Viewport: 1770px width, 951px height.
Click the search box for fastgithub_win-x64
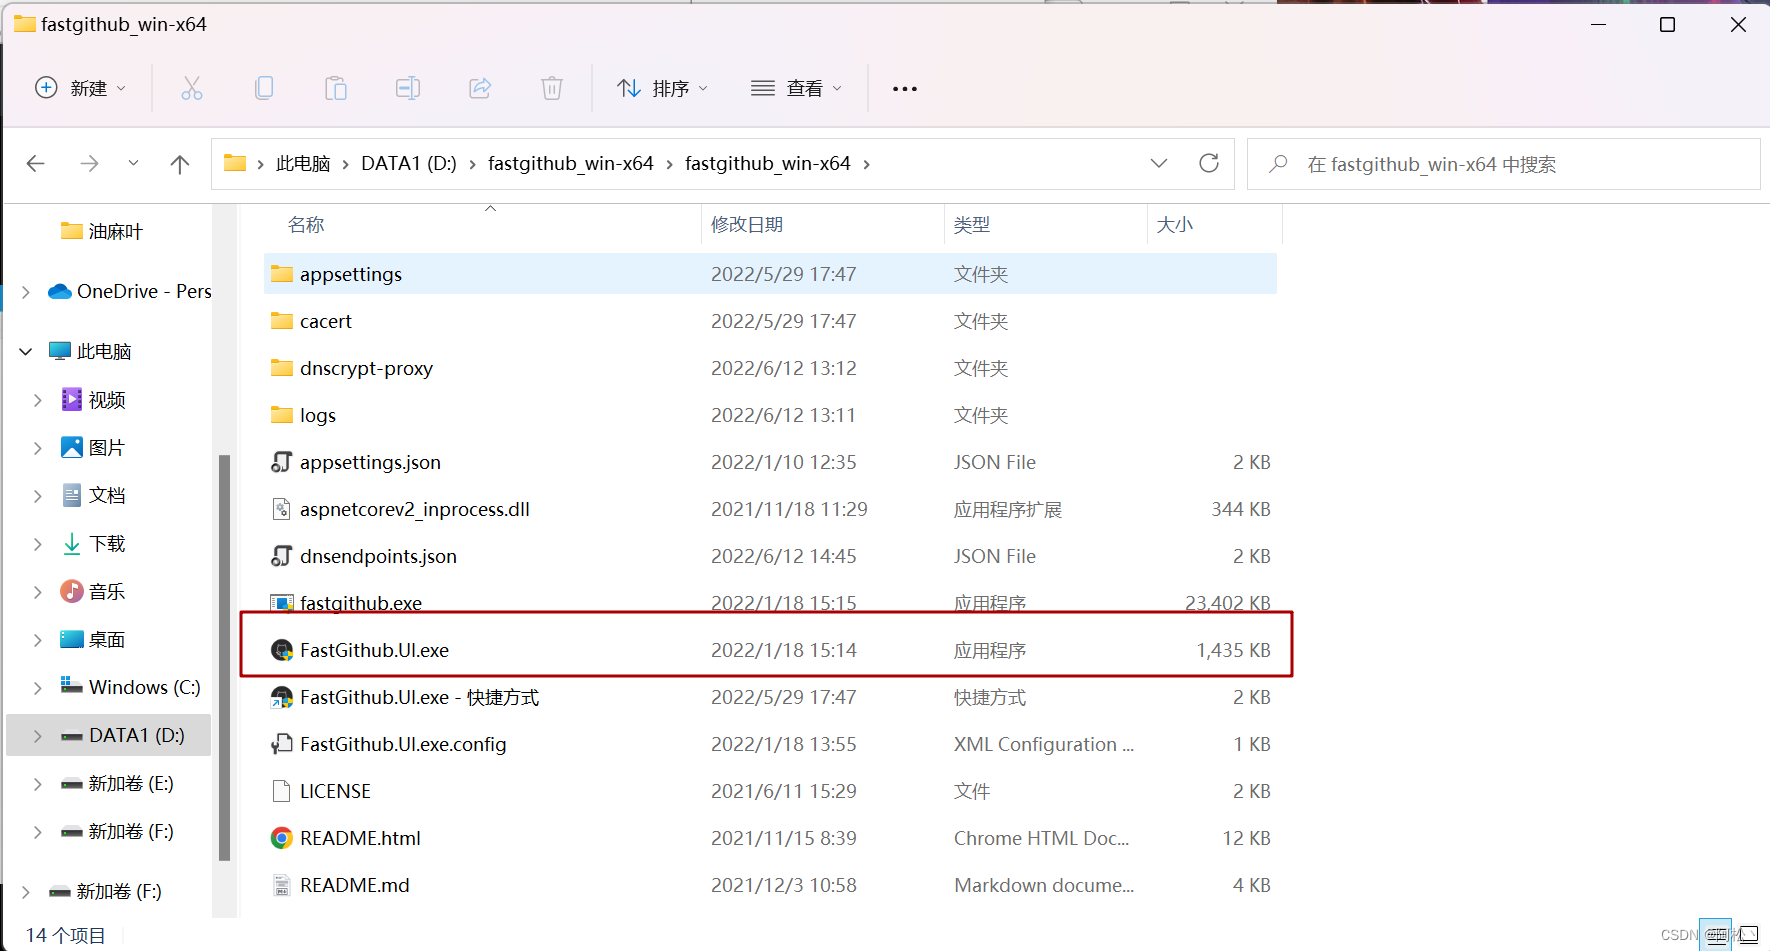click(x=1504, y=164)
